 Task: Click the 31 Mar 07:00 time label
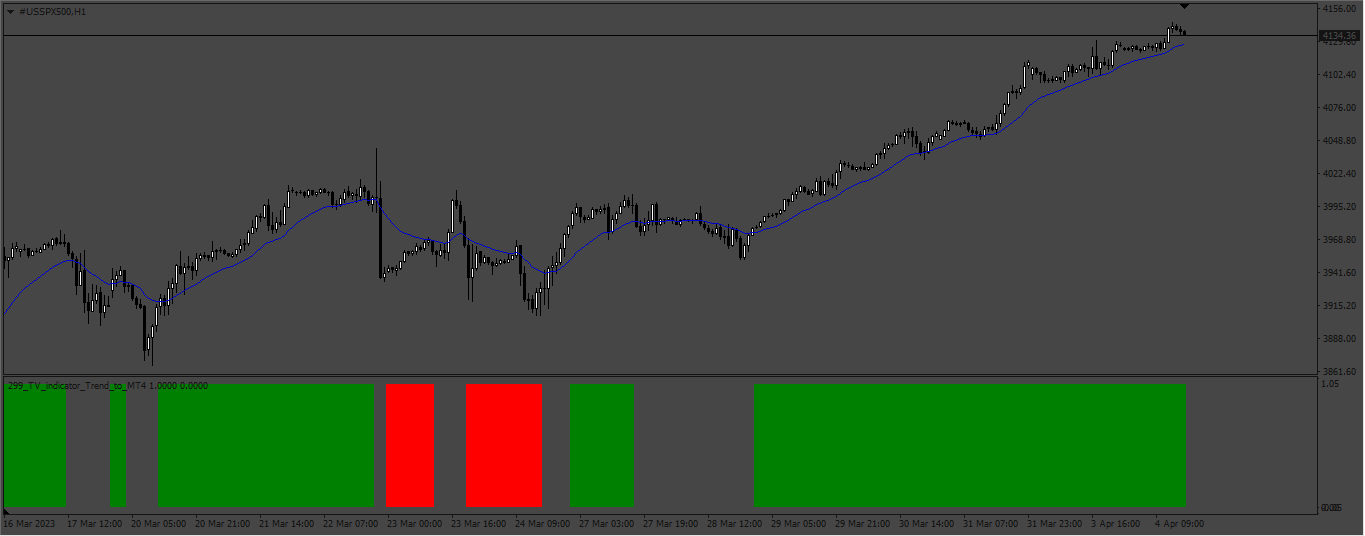tap(991, 523)
